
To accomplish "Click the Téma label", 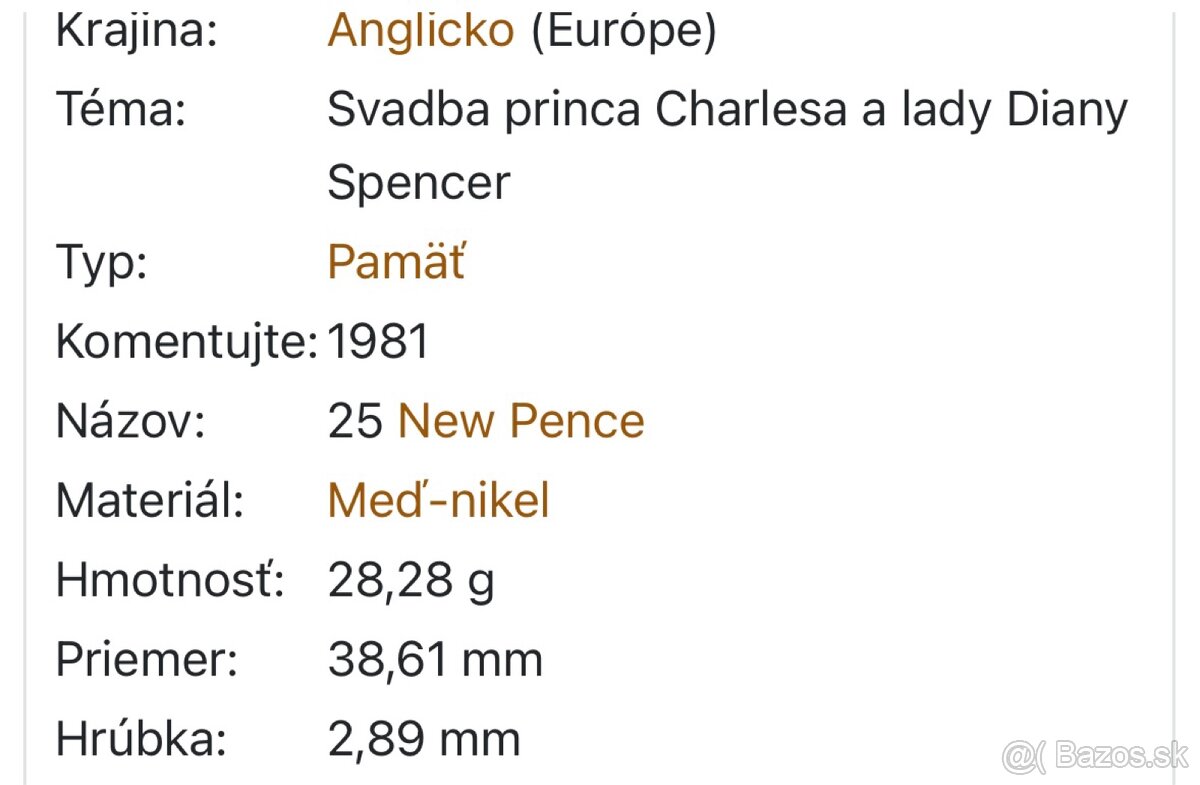I will 121,109.
